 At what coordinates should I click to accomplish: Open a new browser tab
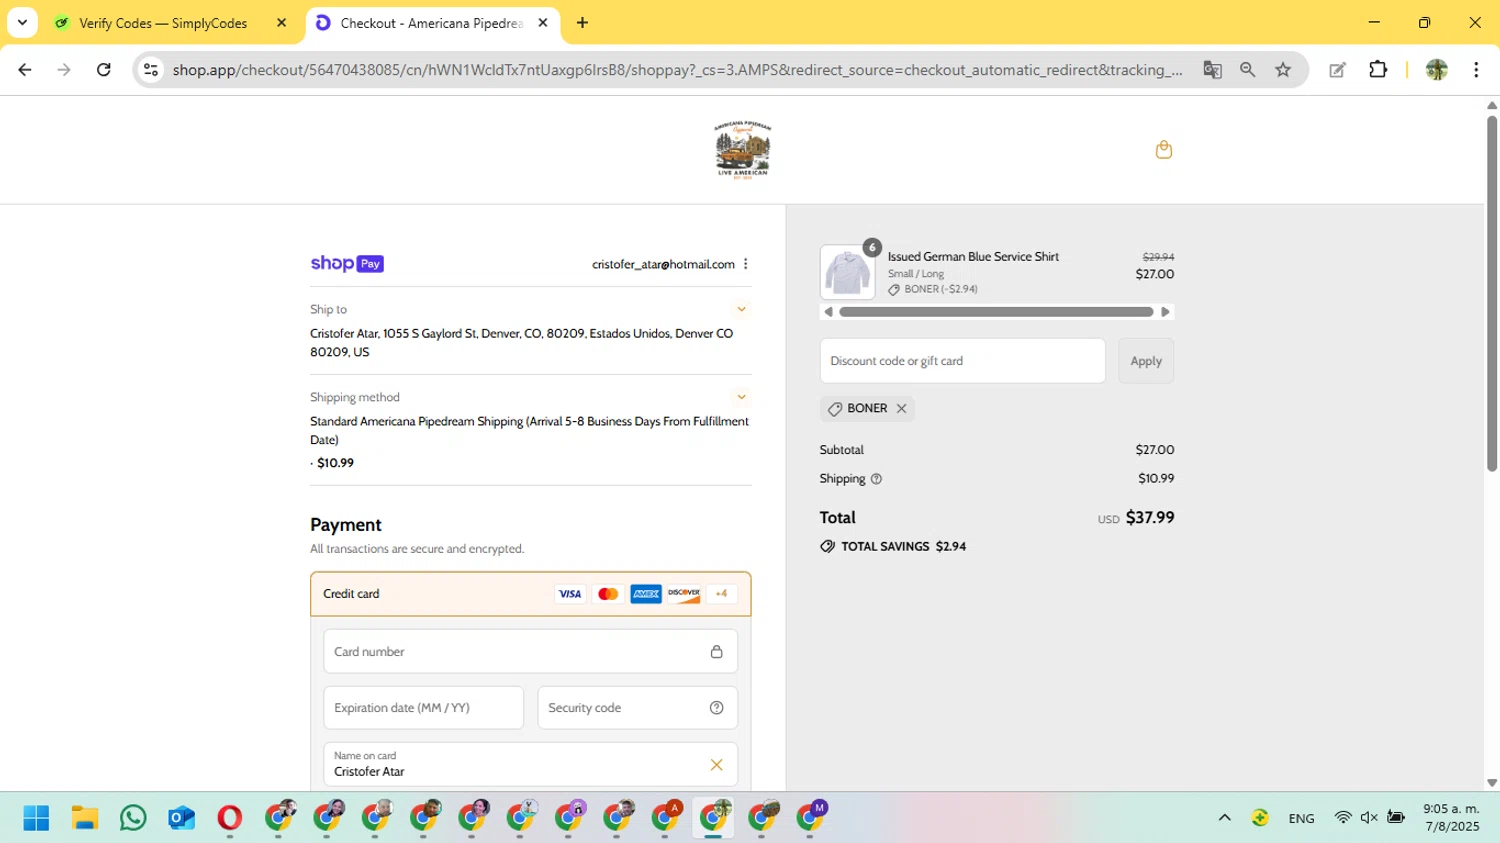pyautogui.click(x=582, y=23)
